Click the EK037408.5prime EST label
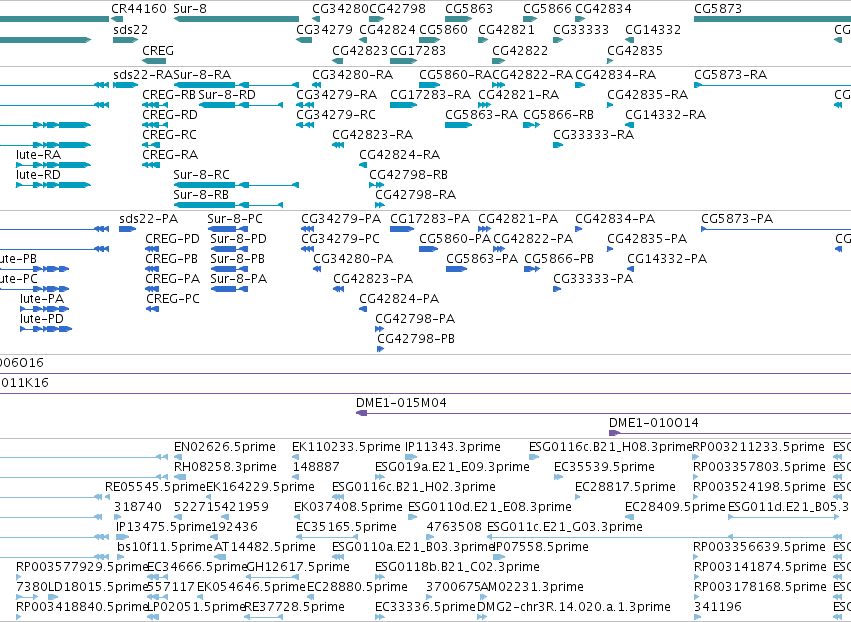The height and width of the screenshot is (622, 851). coord(348,507)
